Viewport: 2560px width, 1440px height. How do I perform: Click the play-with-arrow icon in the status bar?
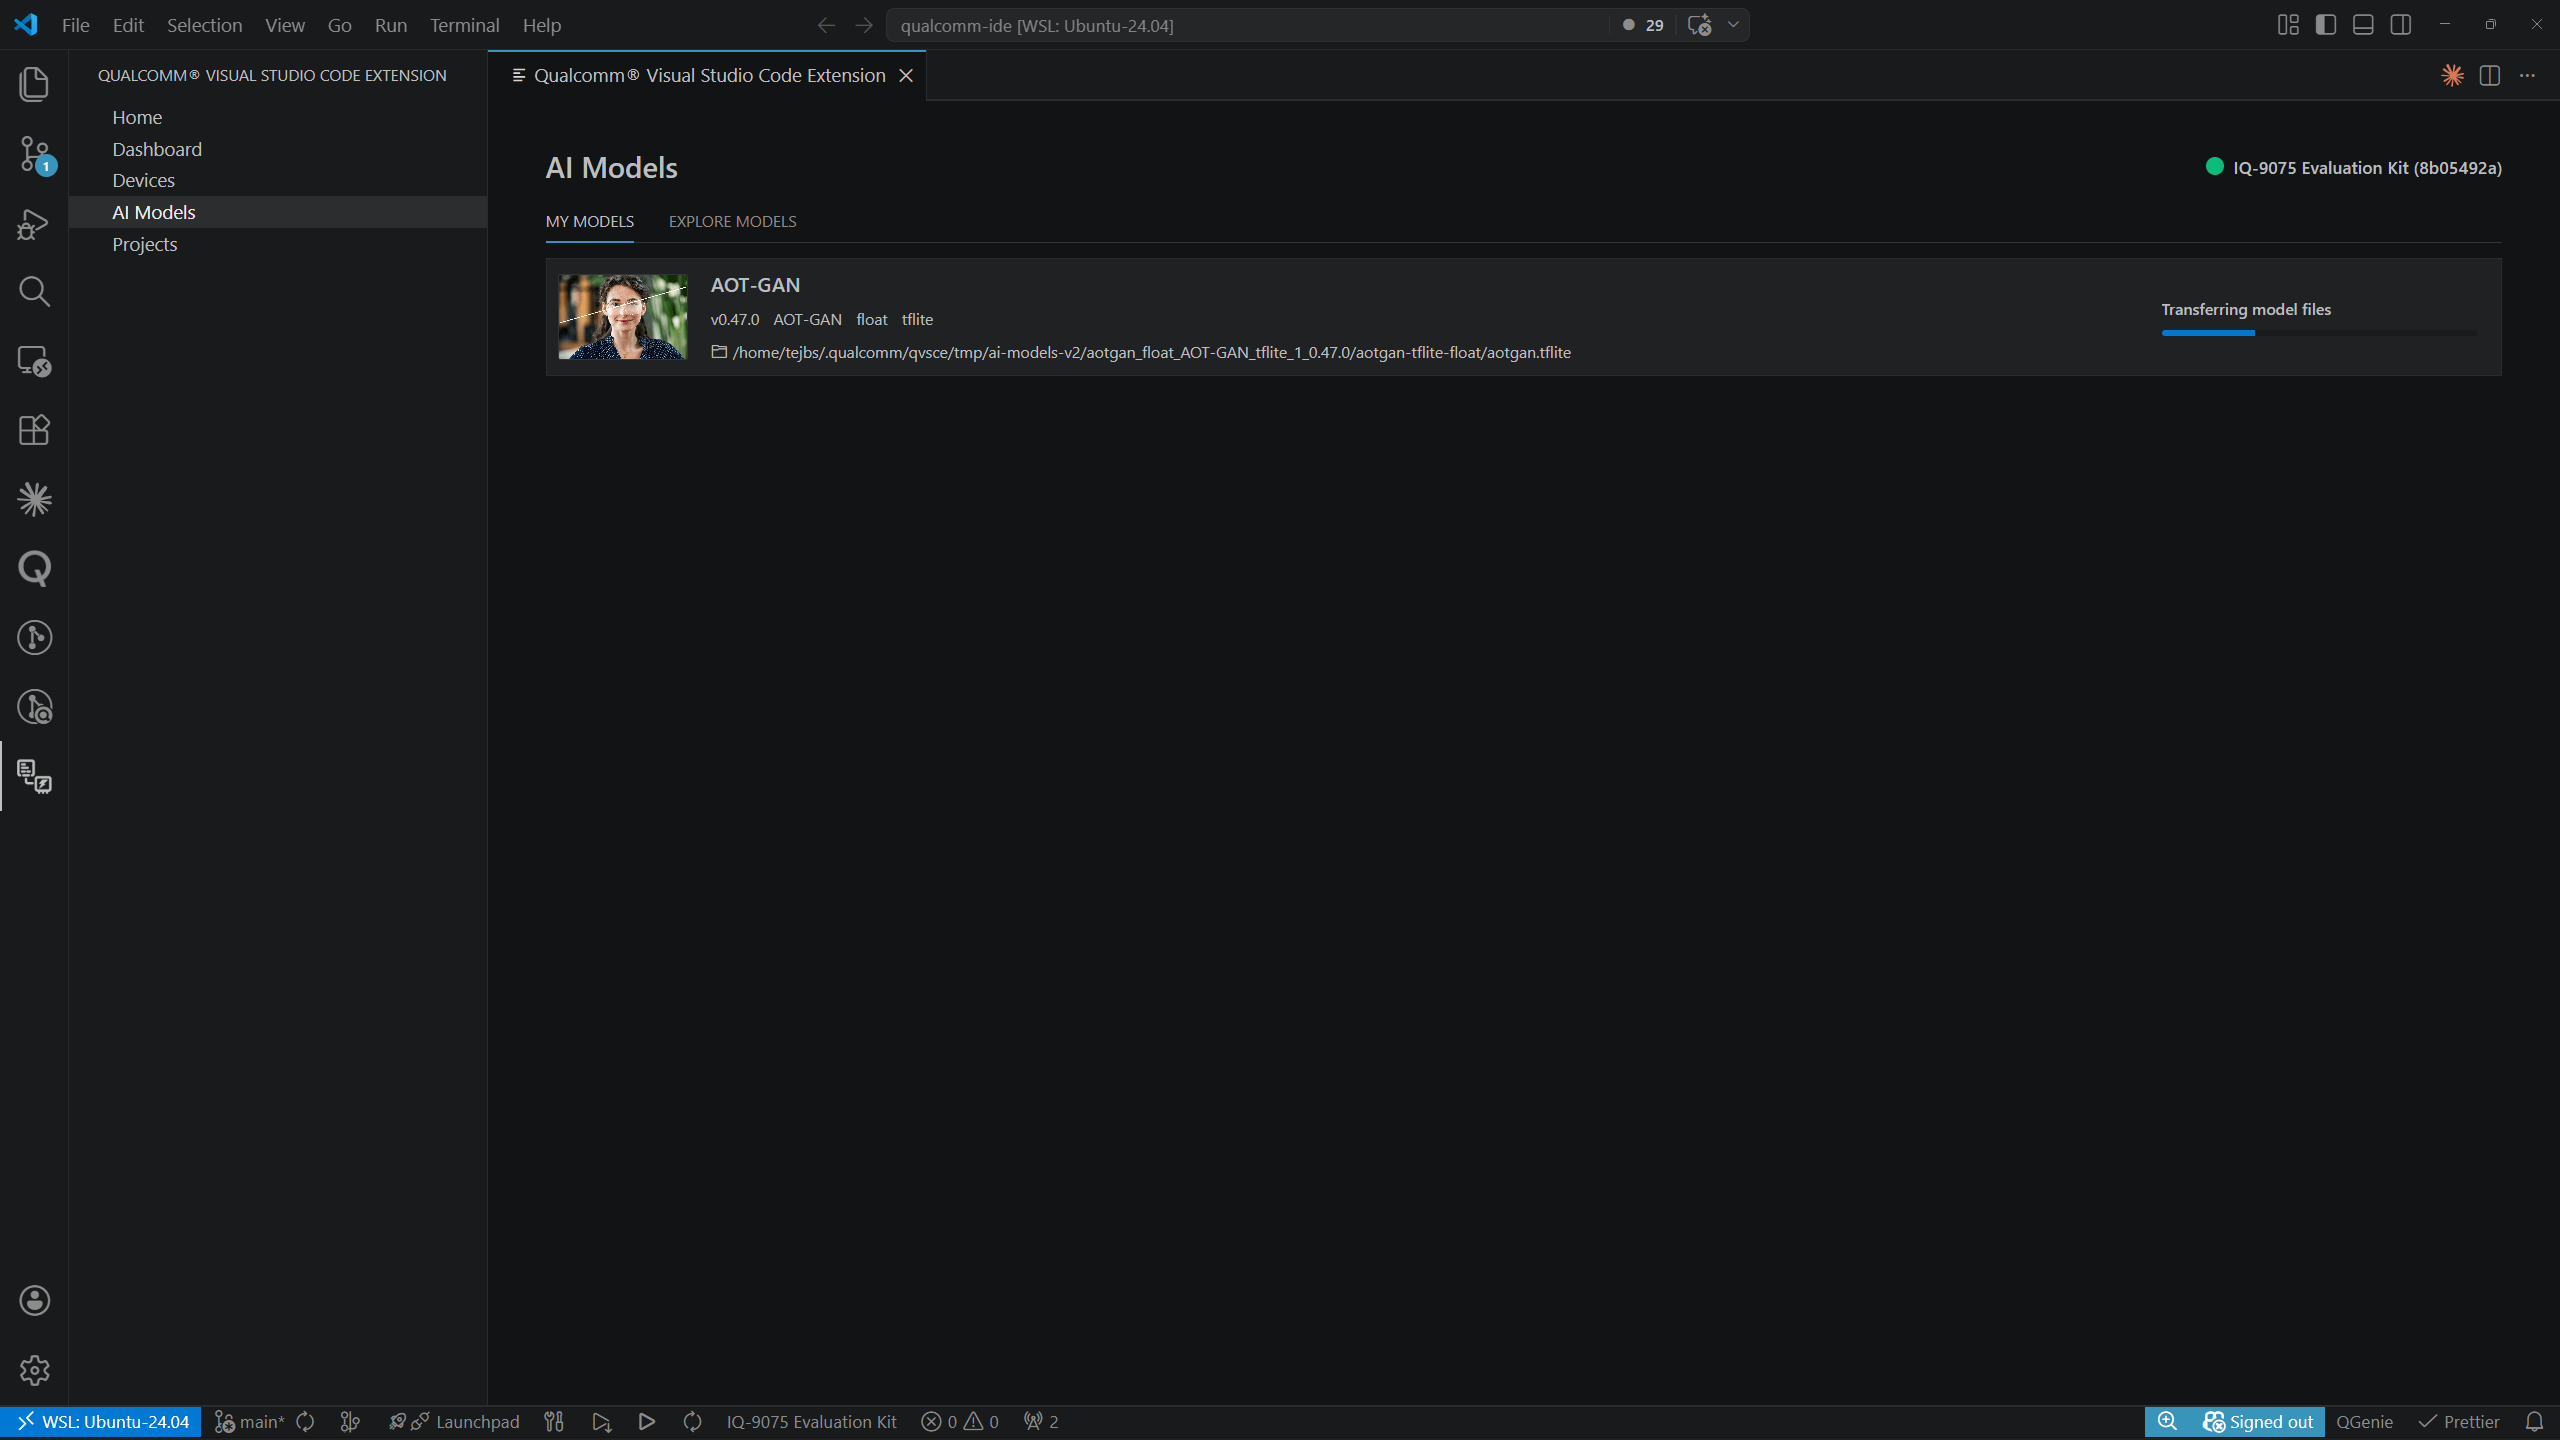pos(601,1422)
